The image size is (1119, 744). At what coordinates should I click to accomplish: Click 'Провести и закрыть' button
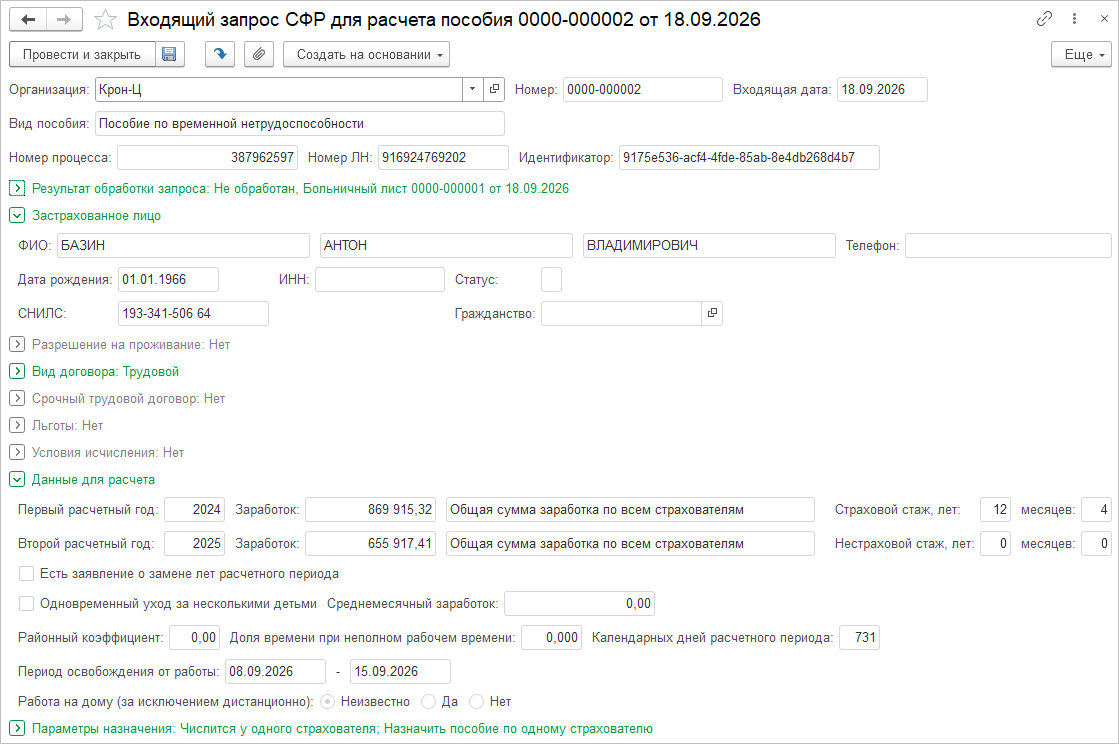(x=82, y=54)
